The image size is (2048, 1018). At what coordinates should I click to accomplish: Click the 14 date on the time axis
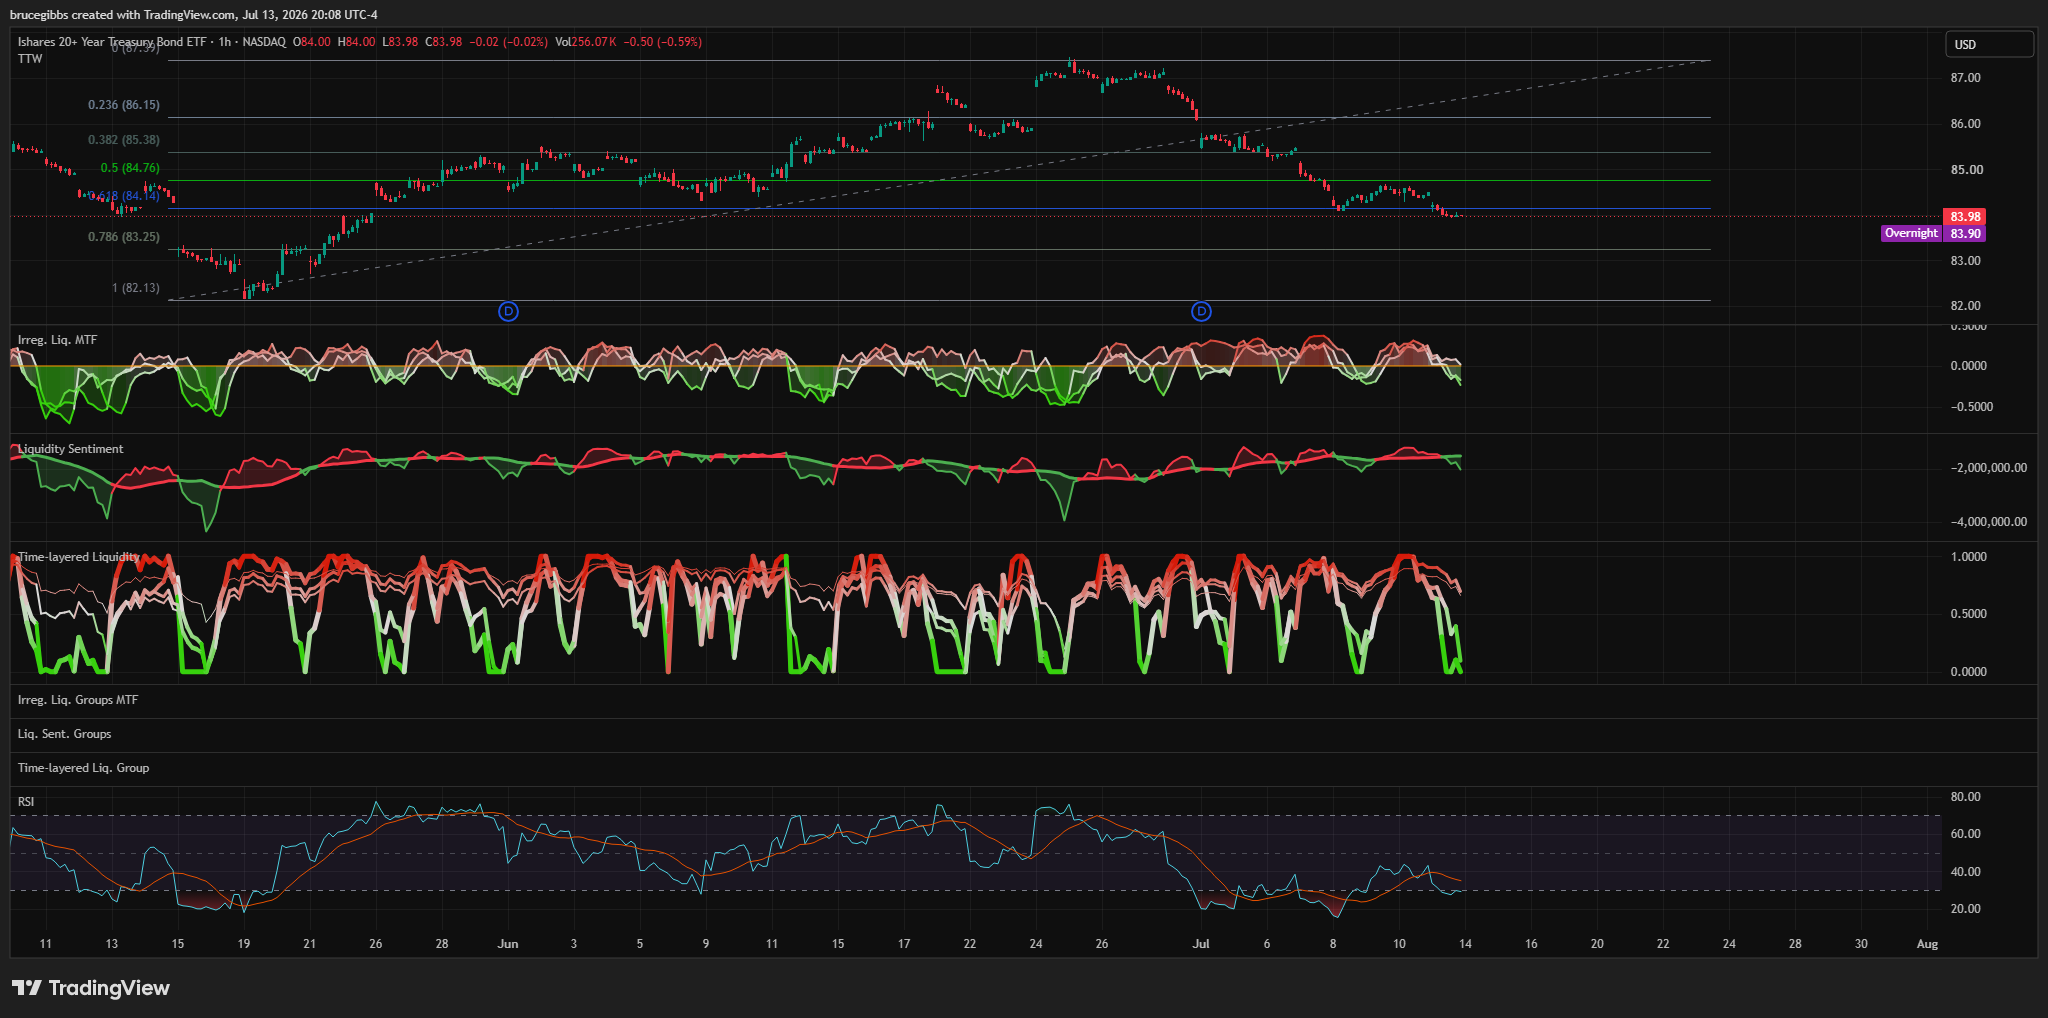tap(1465, 944)
